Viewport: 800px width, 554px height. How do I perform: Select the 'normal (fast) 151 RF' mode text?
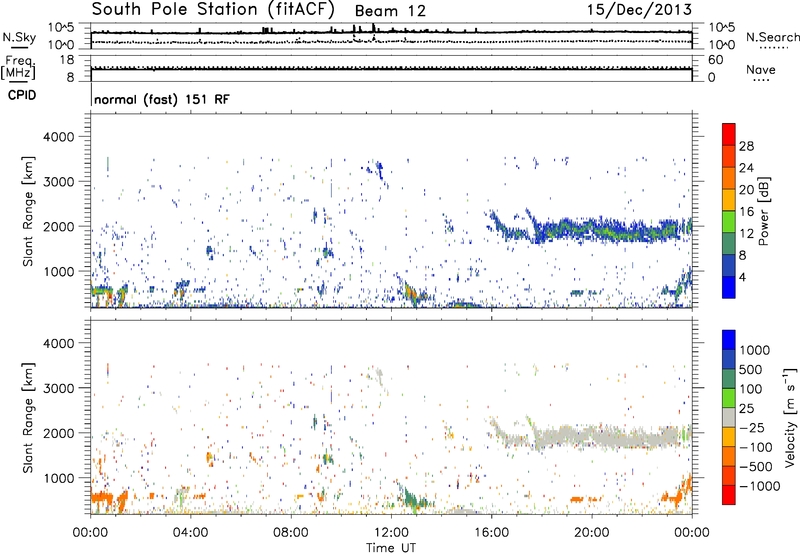pos(162,99)
